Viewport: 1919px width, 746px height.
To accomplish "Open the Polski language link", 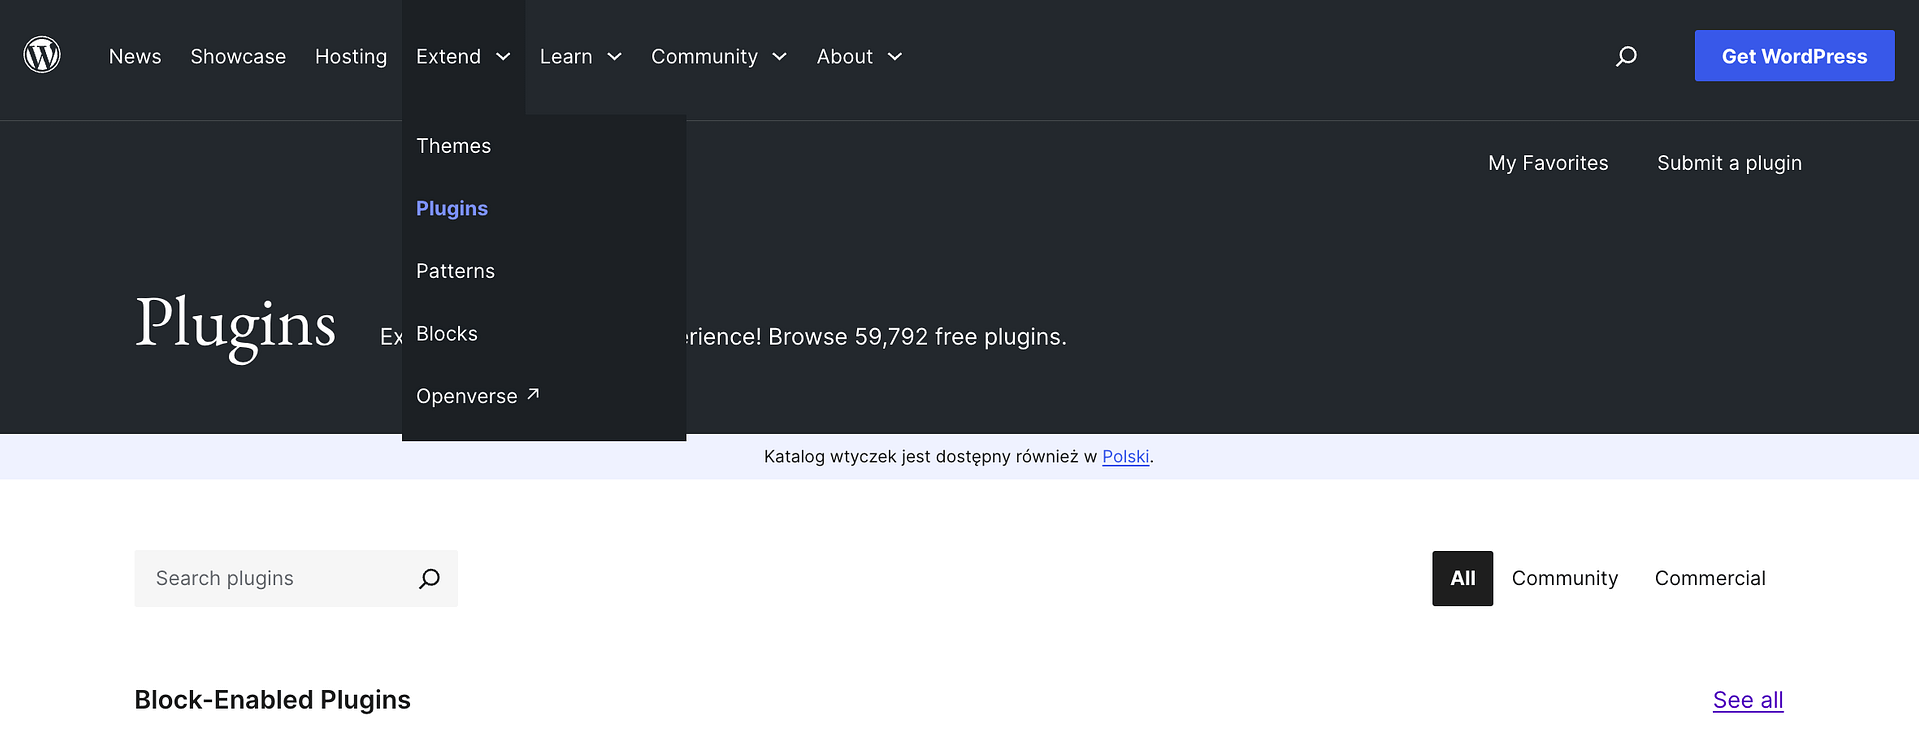I will coord(1125,457).
